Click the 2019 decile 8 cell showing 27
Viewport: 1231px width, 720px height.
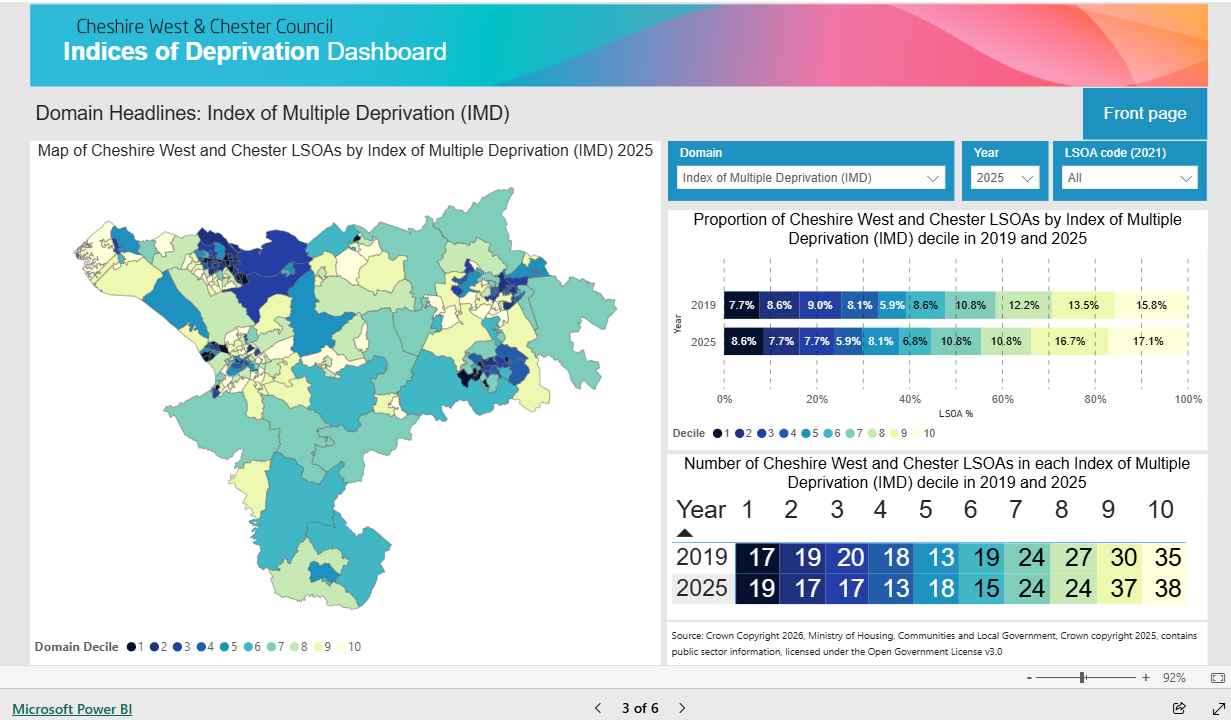point(1071,558)
